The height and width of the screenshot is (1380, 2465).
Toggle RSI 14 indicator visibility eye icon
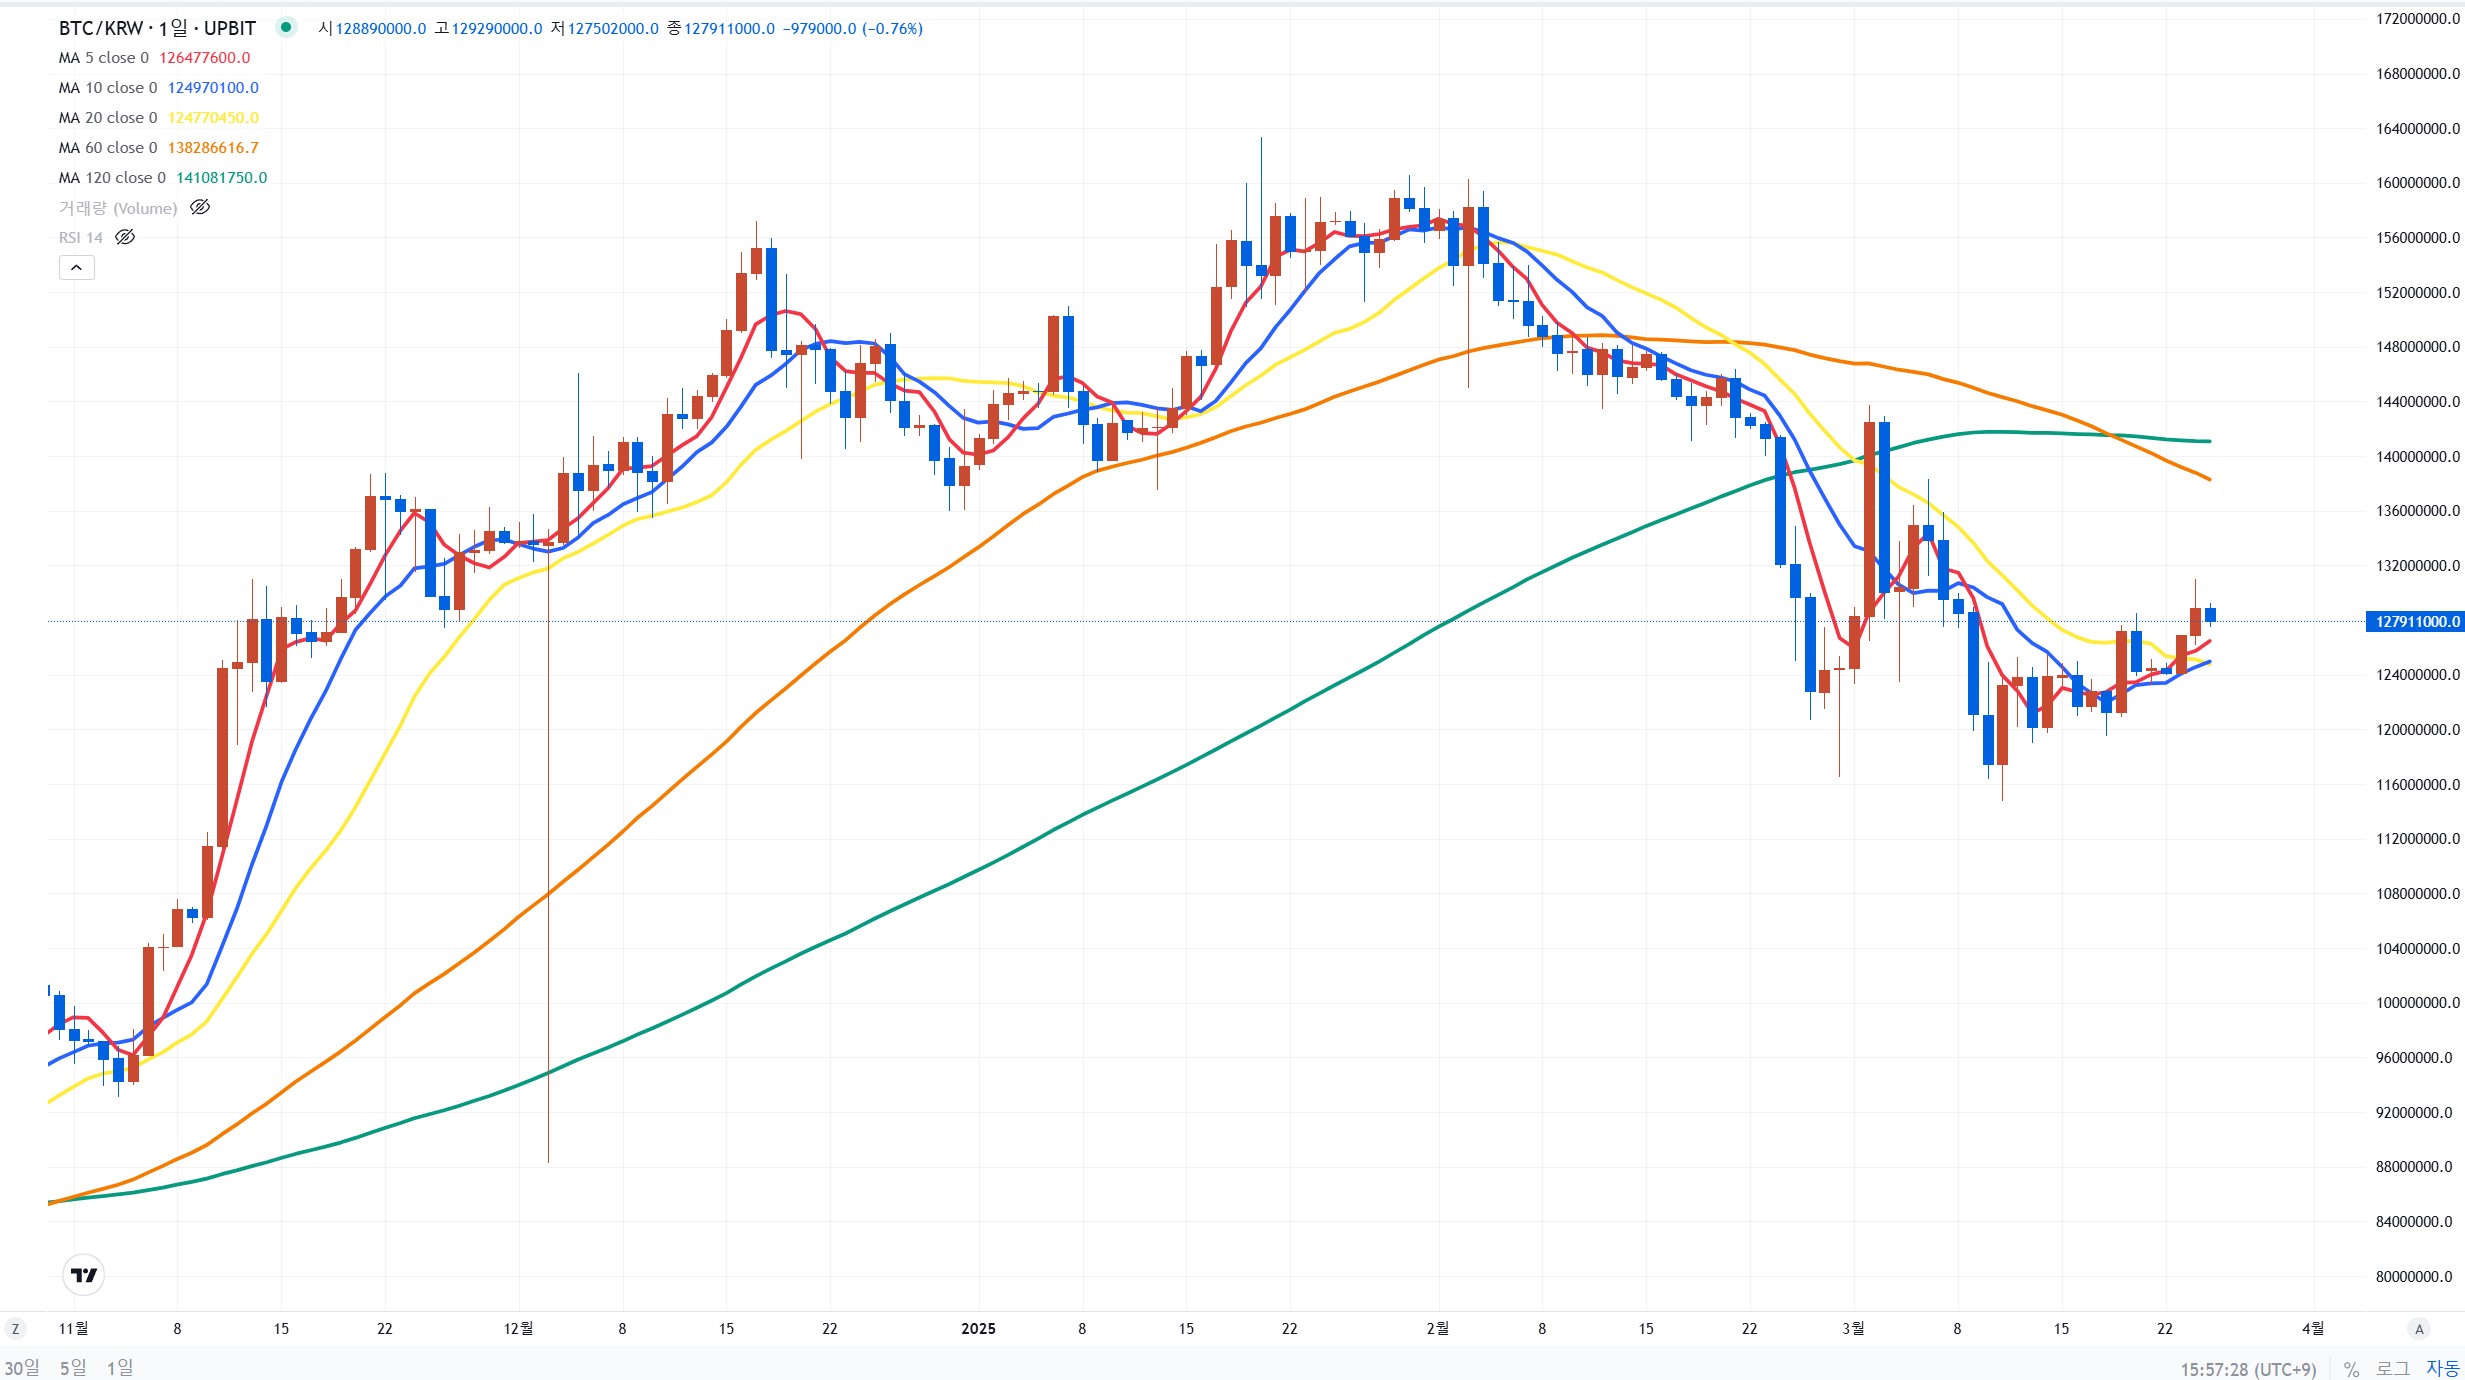[x=125, y=238]
